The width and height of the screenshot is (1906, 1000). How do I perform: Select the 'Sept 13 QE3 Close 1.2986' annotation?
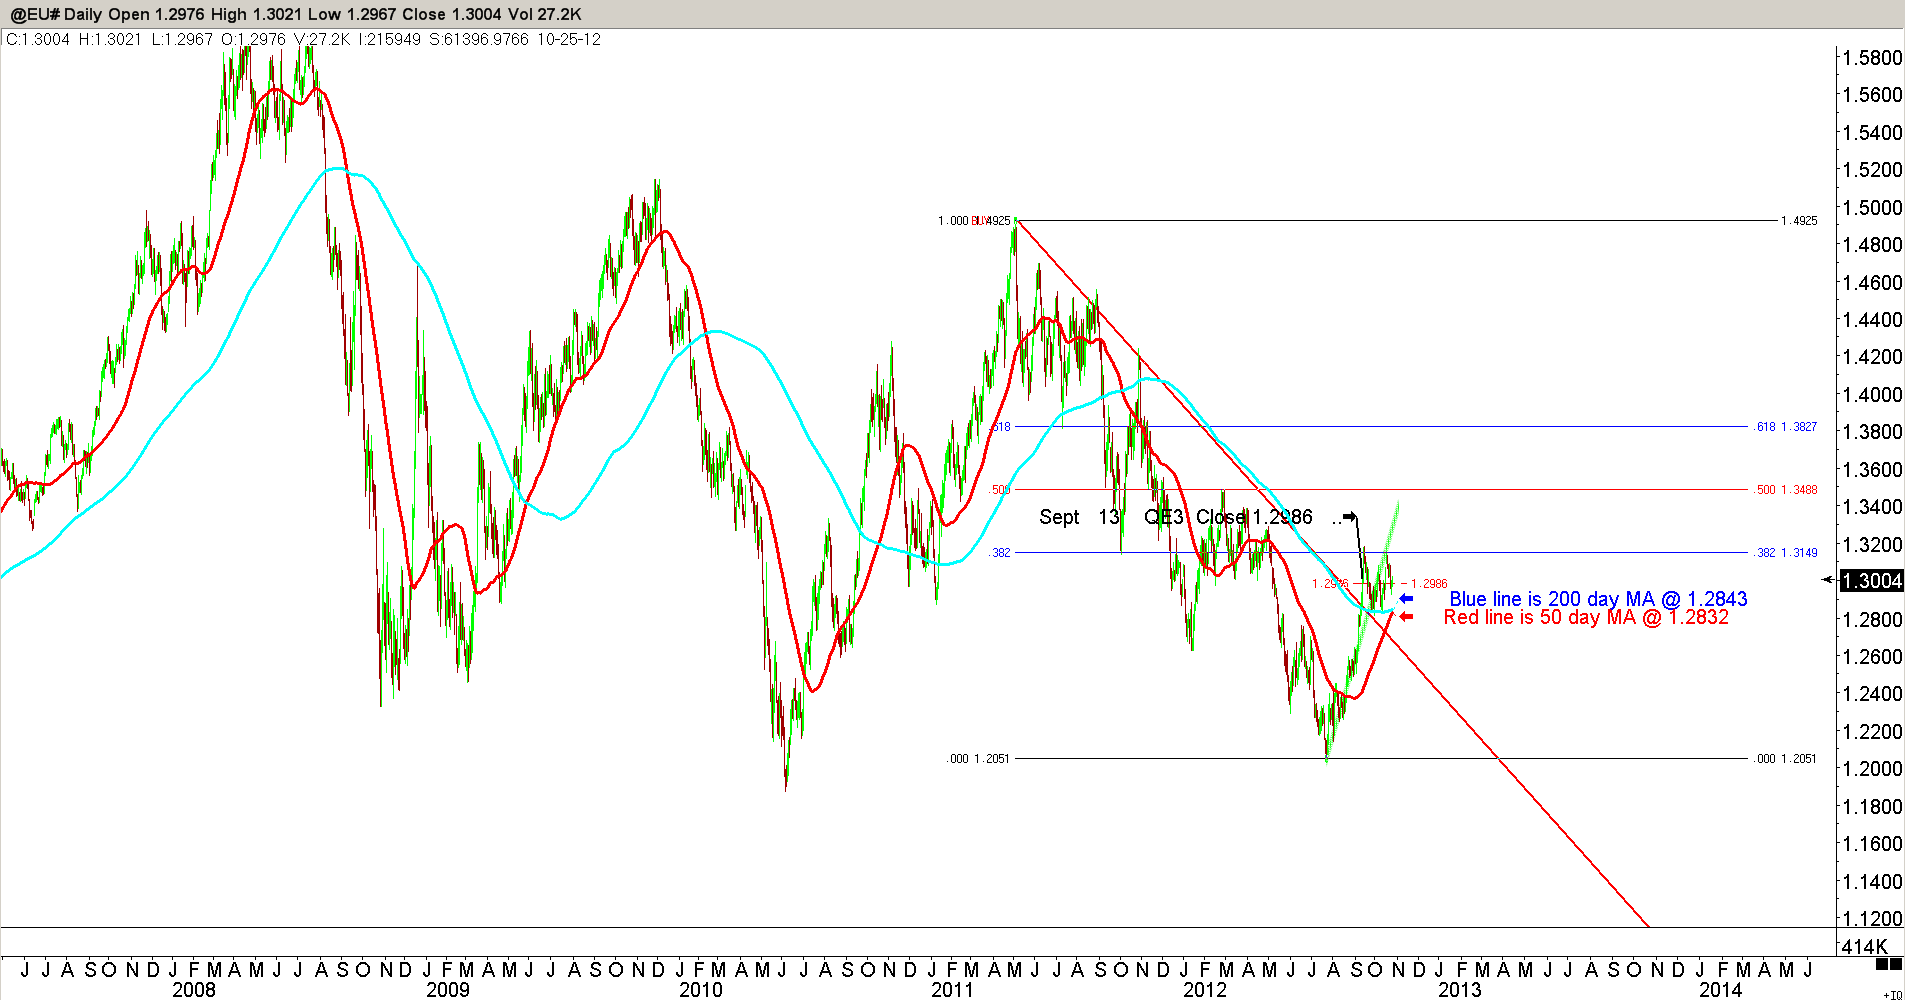[x=1176, y=517]
